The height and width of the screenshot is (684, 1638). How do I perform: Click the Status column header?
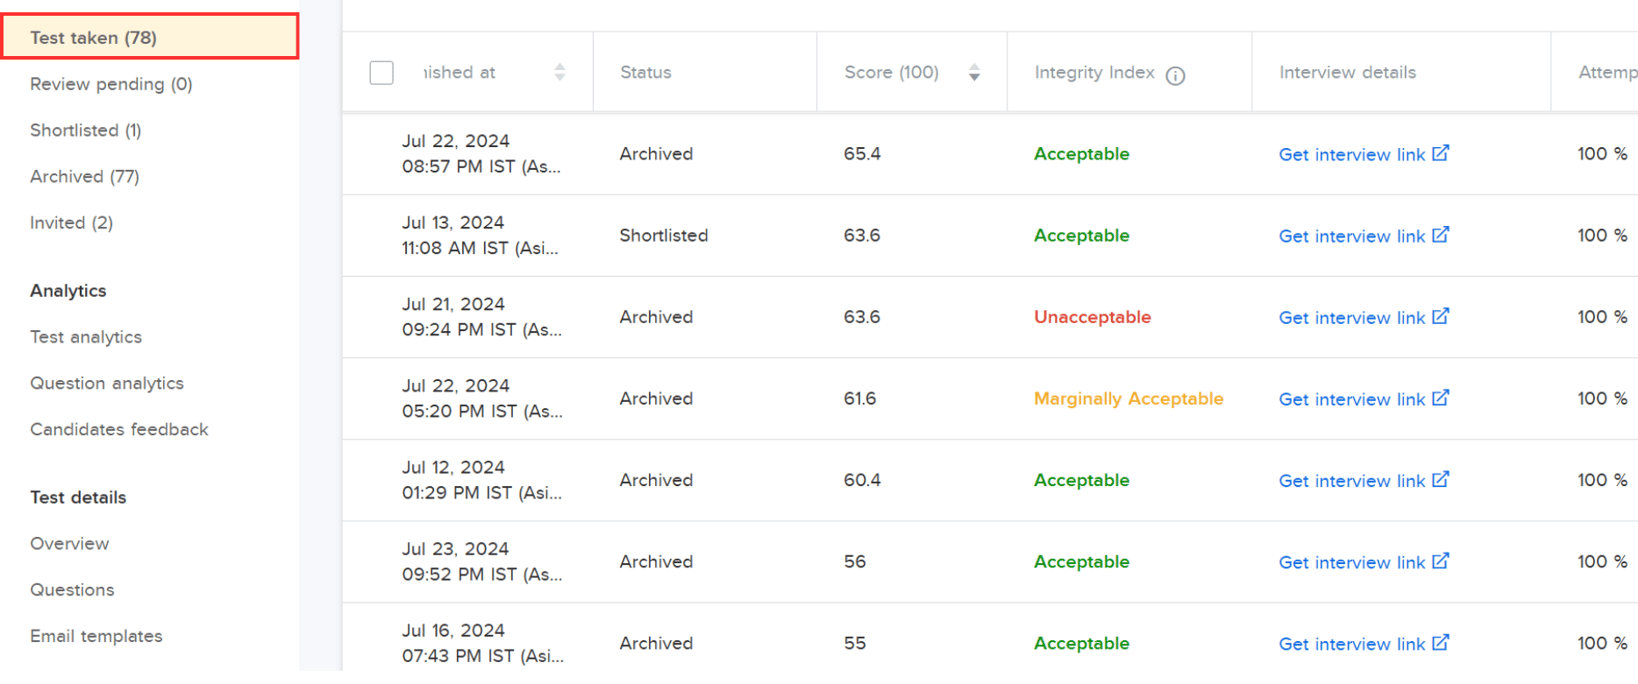tap(646, 73)
